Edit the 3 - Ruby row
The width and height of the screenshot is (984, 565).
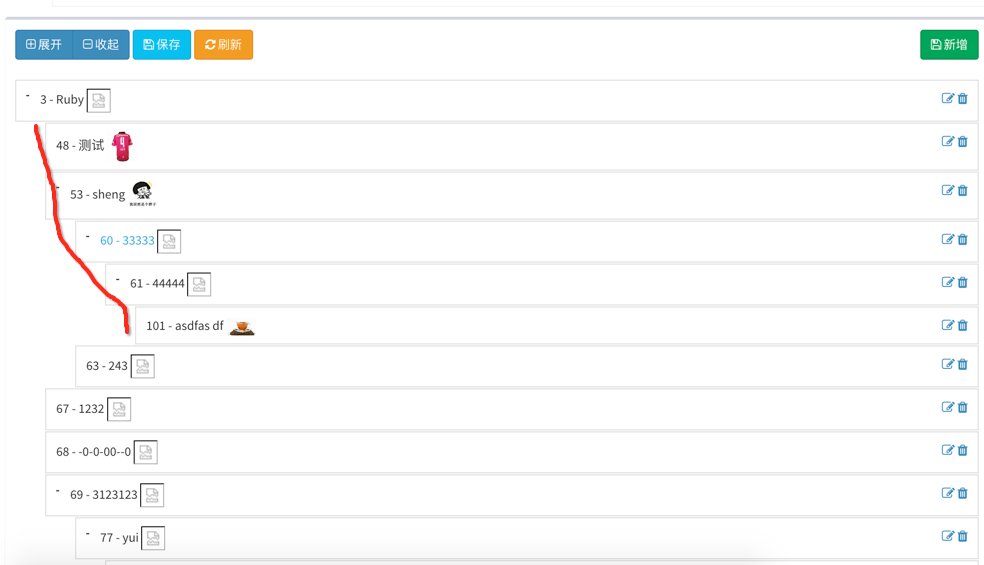point(948,98)
